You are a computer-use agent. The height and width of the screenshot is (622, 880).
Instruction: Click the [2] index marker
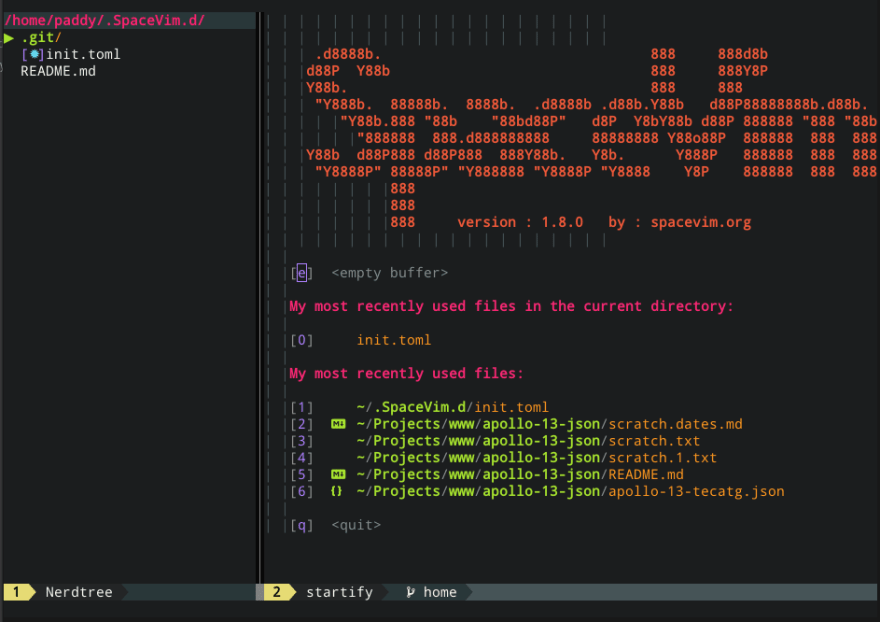[301, 424]
